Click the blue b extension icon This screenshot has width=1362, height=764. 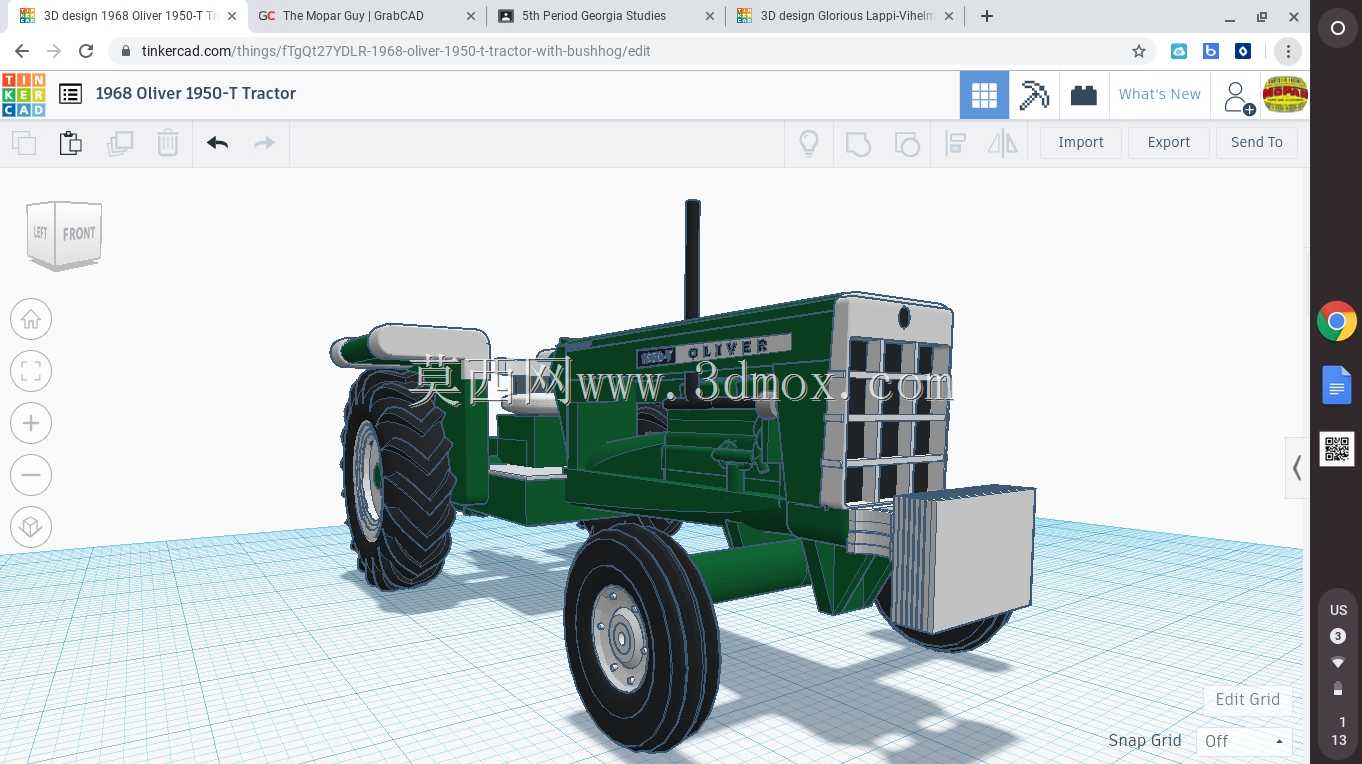pyautogui.click(x=1211, y=51)
